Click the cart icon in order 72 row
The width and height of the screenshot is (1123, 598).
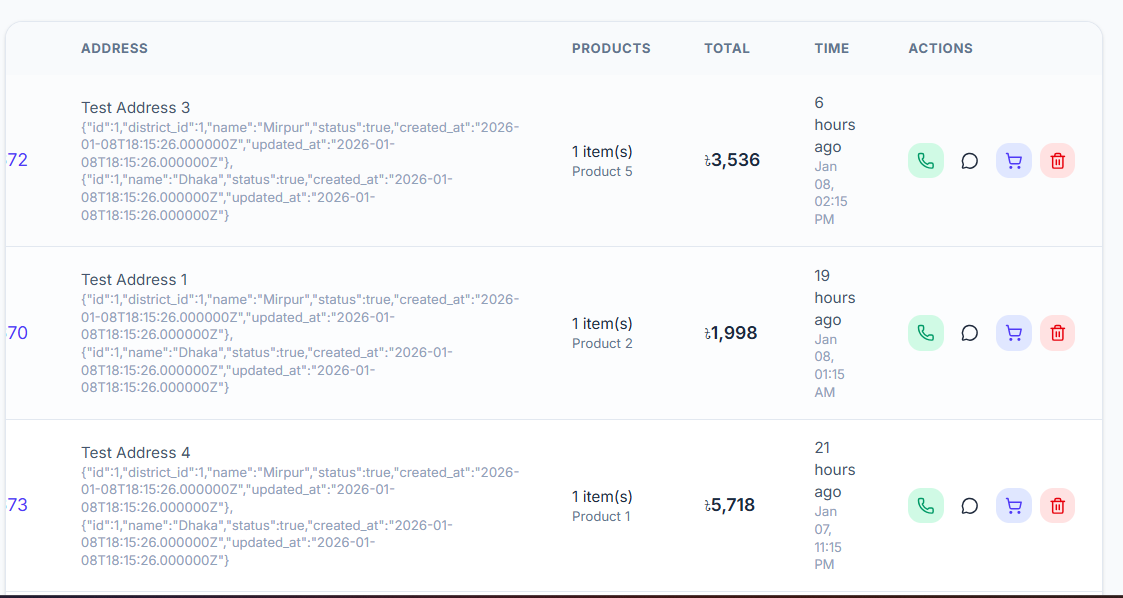tap(1013, 161)
